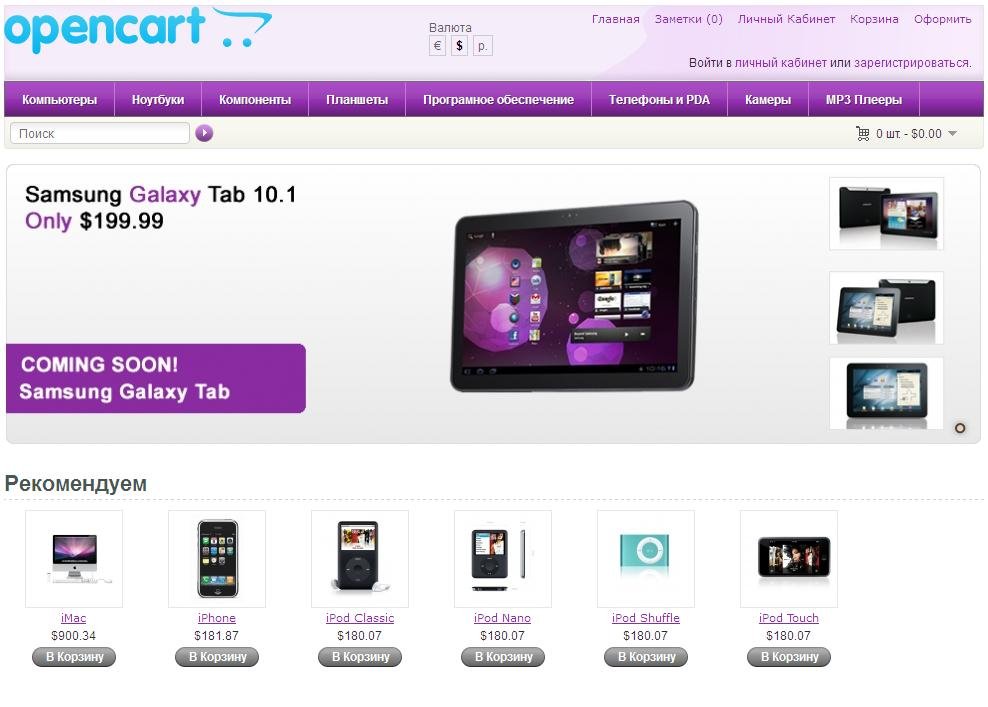
Task: Select Dollar currency icon
Action: coord(459,45)
